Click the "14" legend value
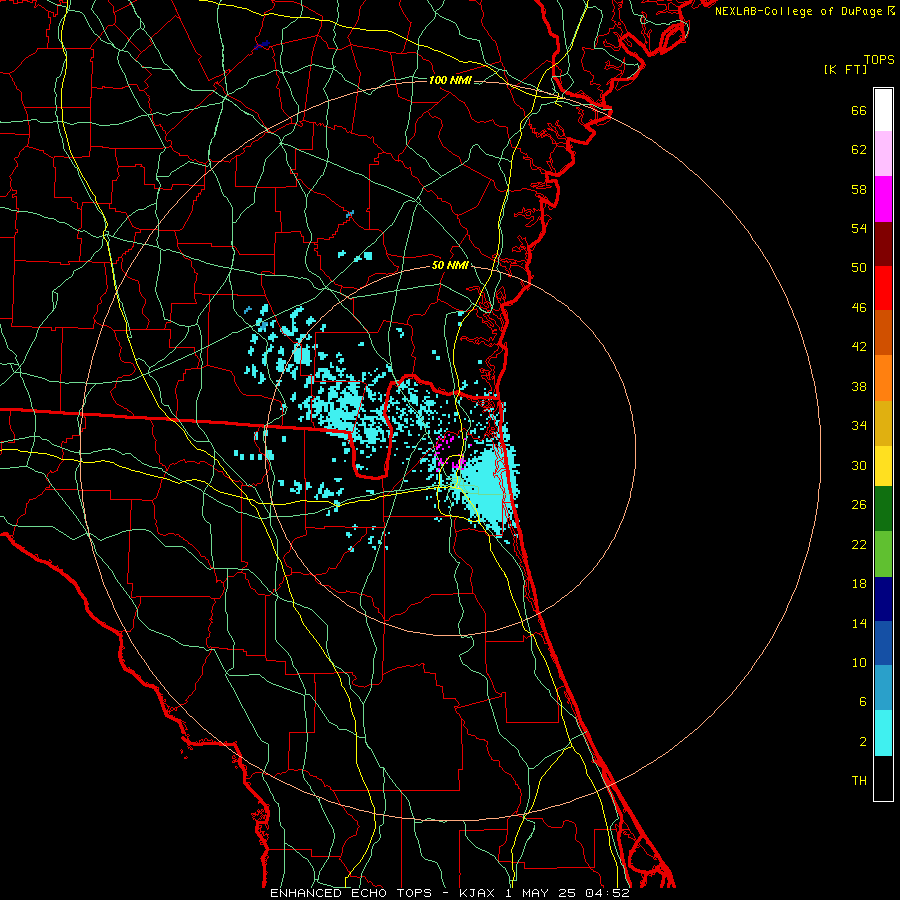This screenshot has height=900, width=900. pyautogui.click(x=859, y=623)
